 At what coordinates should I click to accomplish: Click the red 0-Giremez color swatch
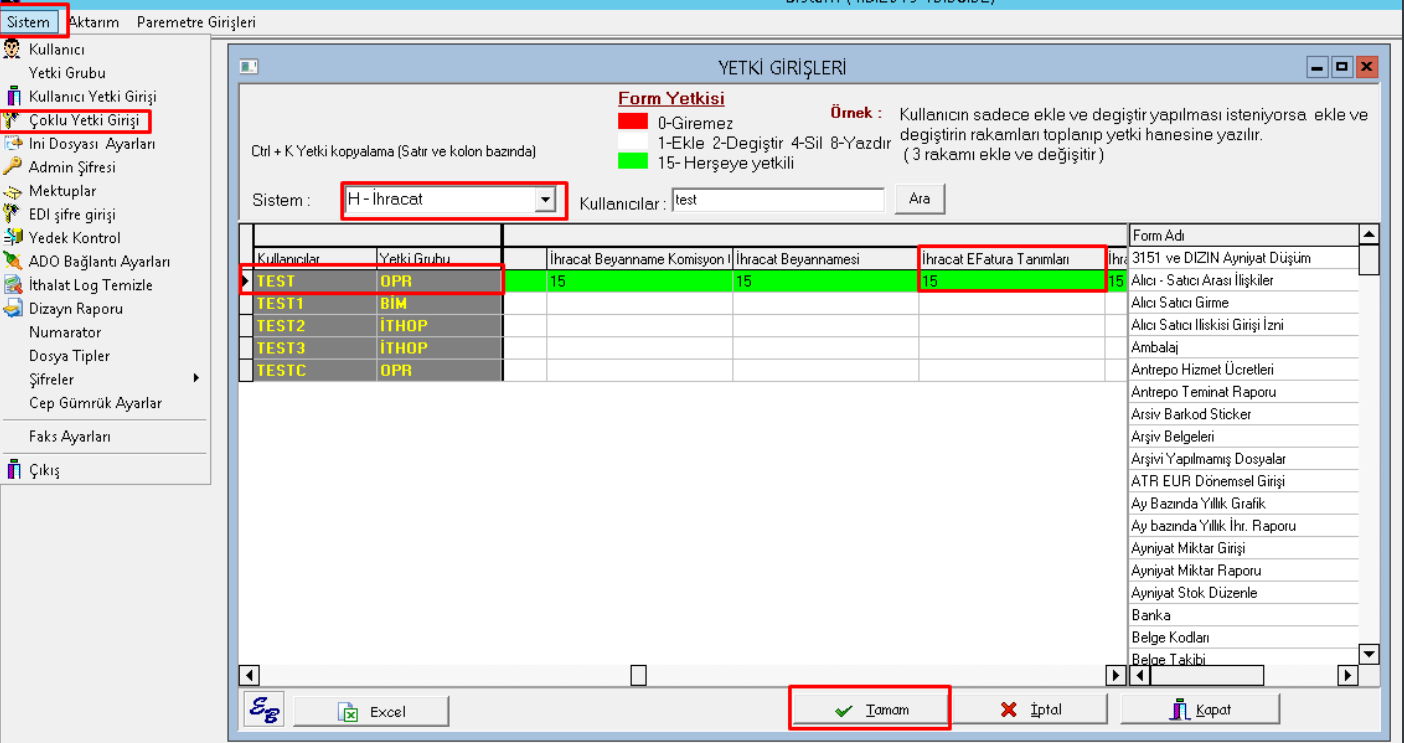click(633, 122)
